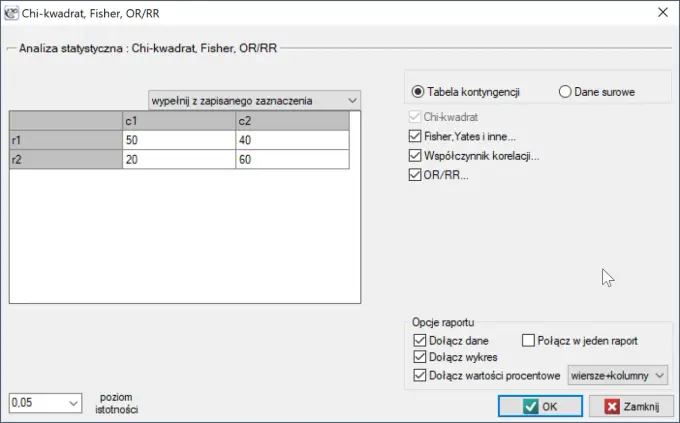The width and height of the screenshot is (680, 423).
Task: Uncheck Fisher, Yates i inne option
Action: 415,136
